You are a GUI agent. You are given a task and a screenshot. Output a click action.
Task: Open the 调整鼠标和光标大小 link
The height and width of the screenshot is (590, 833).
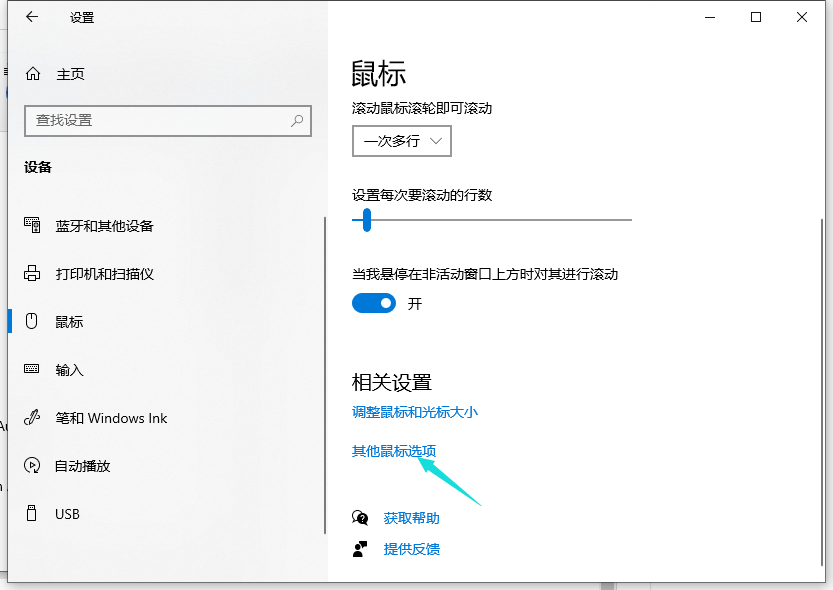[414, 412]
